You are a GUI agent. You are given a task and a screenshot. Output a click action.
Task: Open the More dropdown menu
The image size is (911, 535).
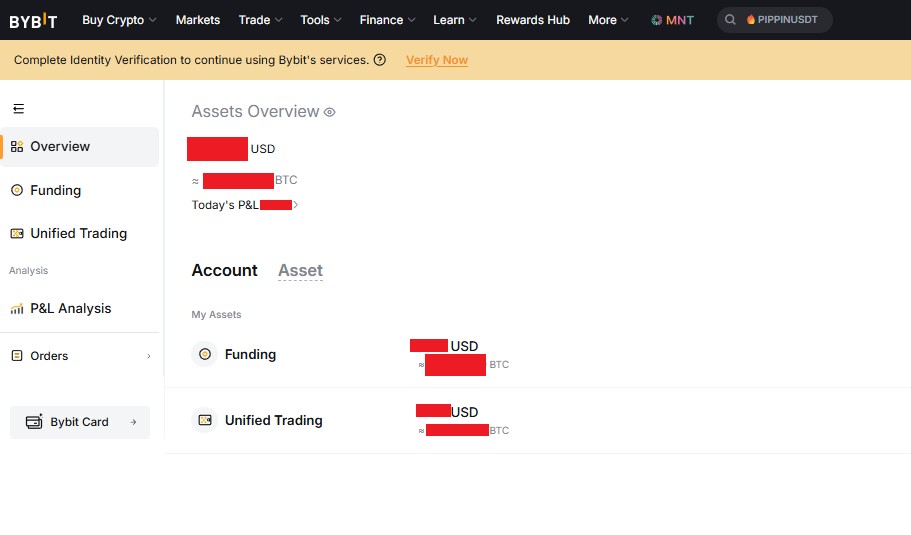[x=608, y=20]
